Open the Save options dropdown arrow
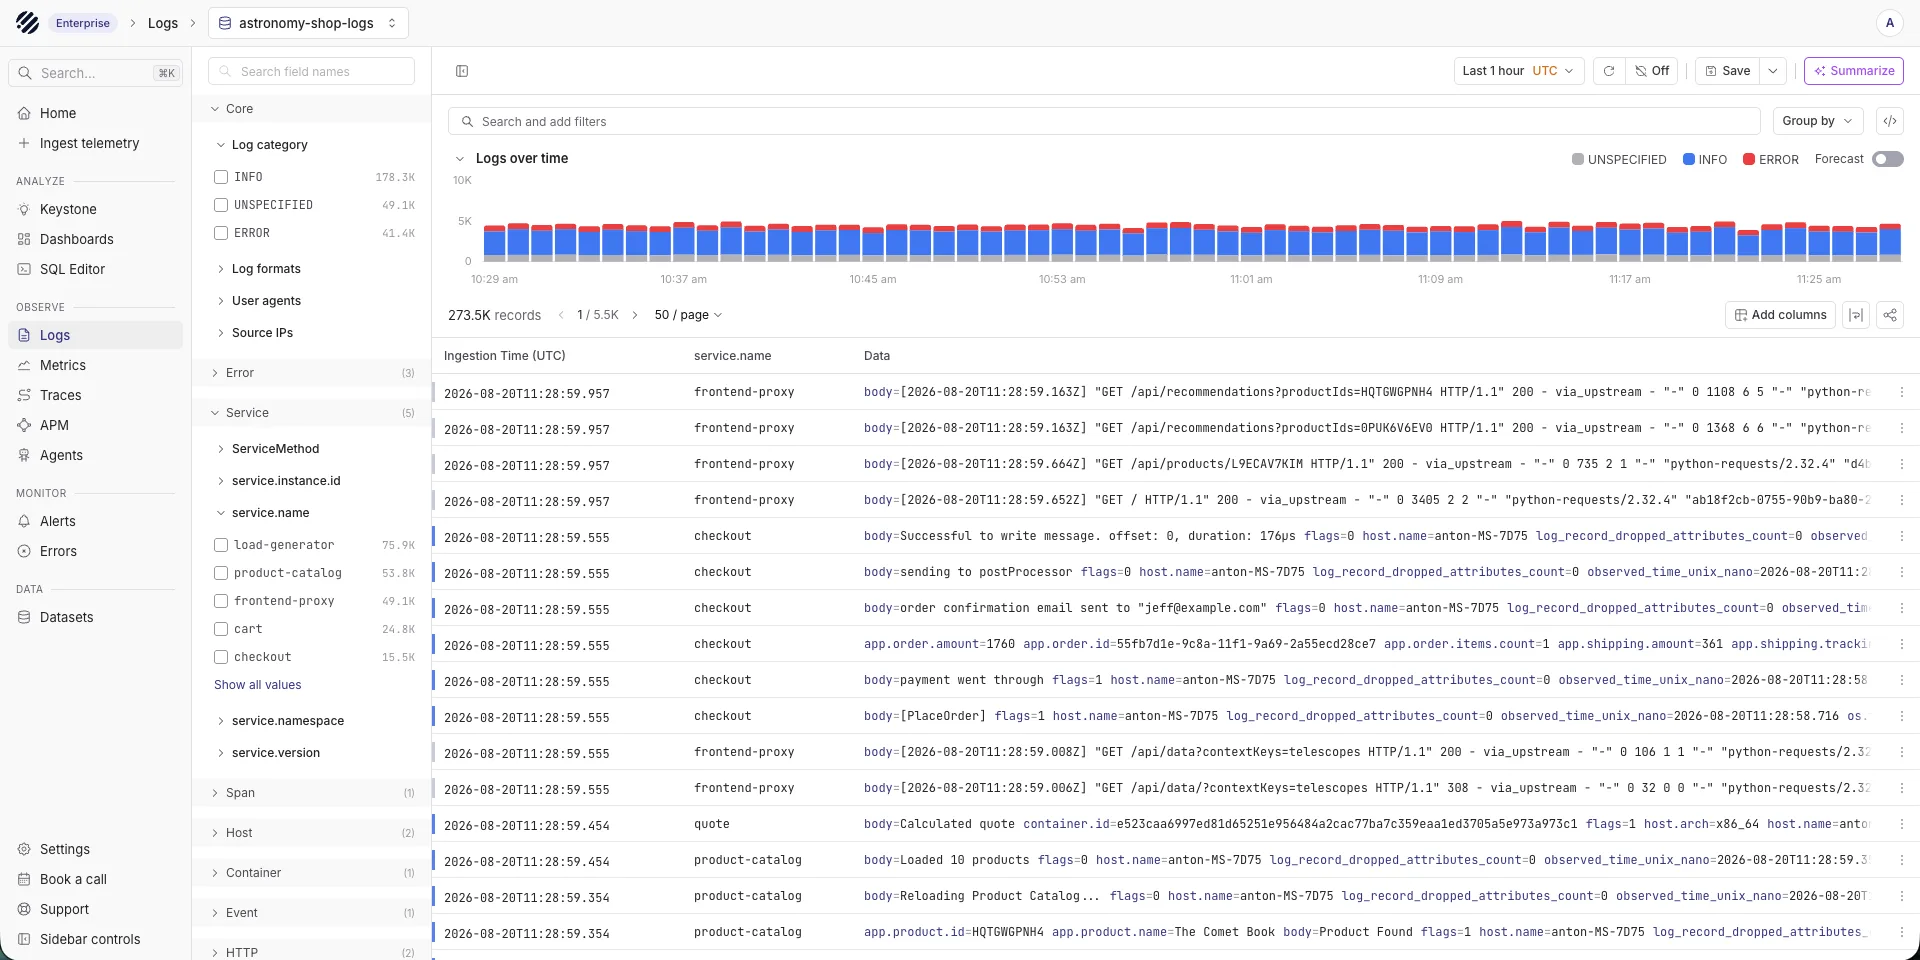The height and width of the screenshot is (960, 1920). point(1773,71)
